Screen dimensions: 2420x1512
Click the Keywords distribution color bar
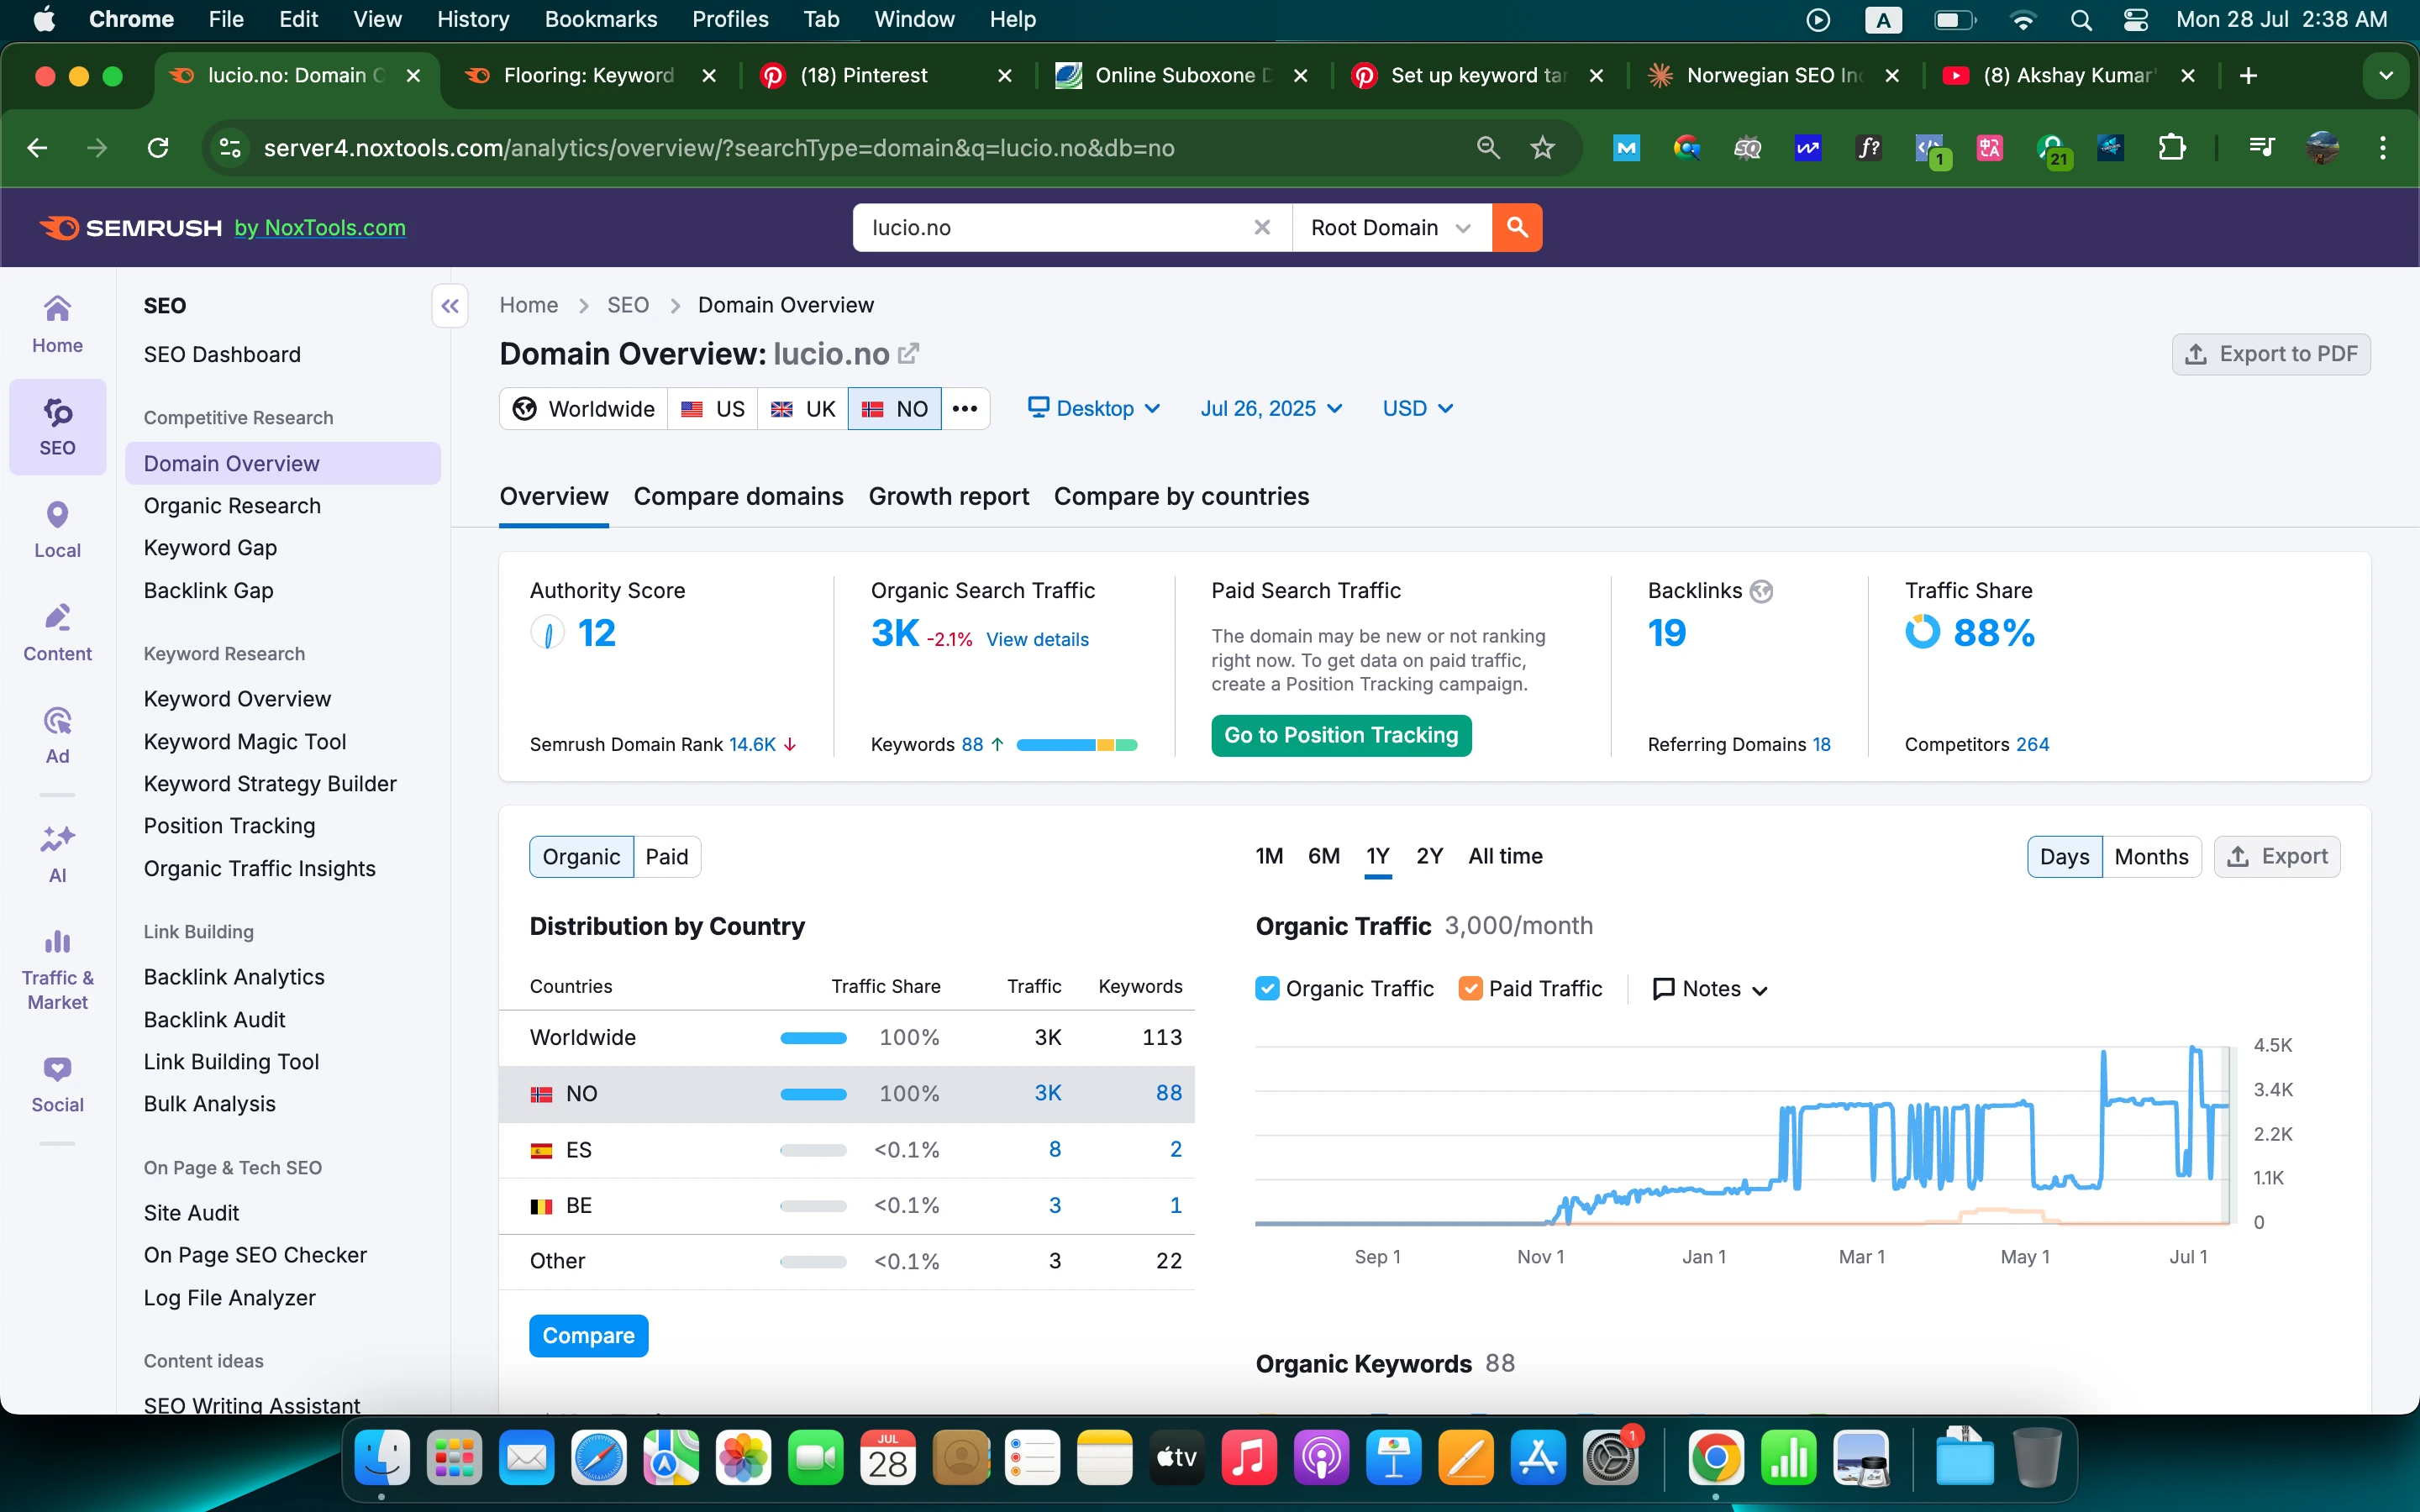click(1076, 744)
